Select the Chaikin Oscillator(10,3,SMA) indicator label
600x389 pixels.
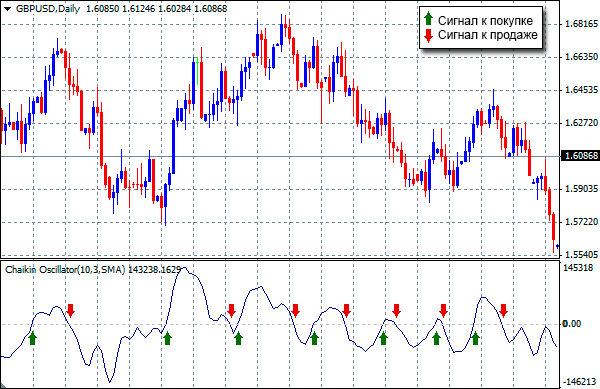(x=65, y=270)
